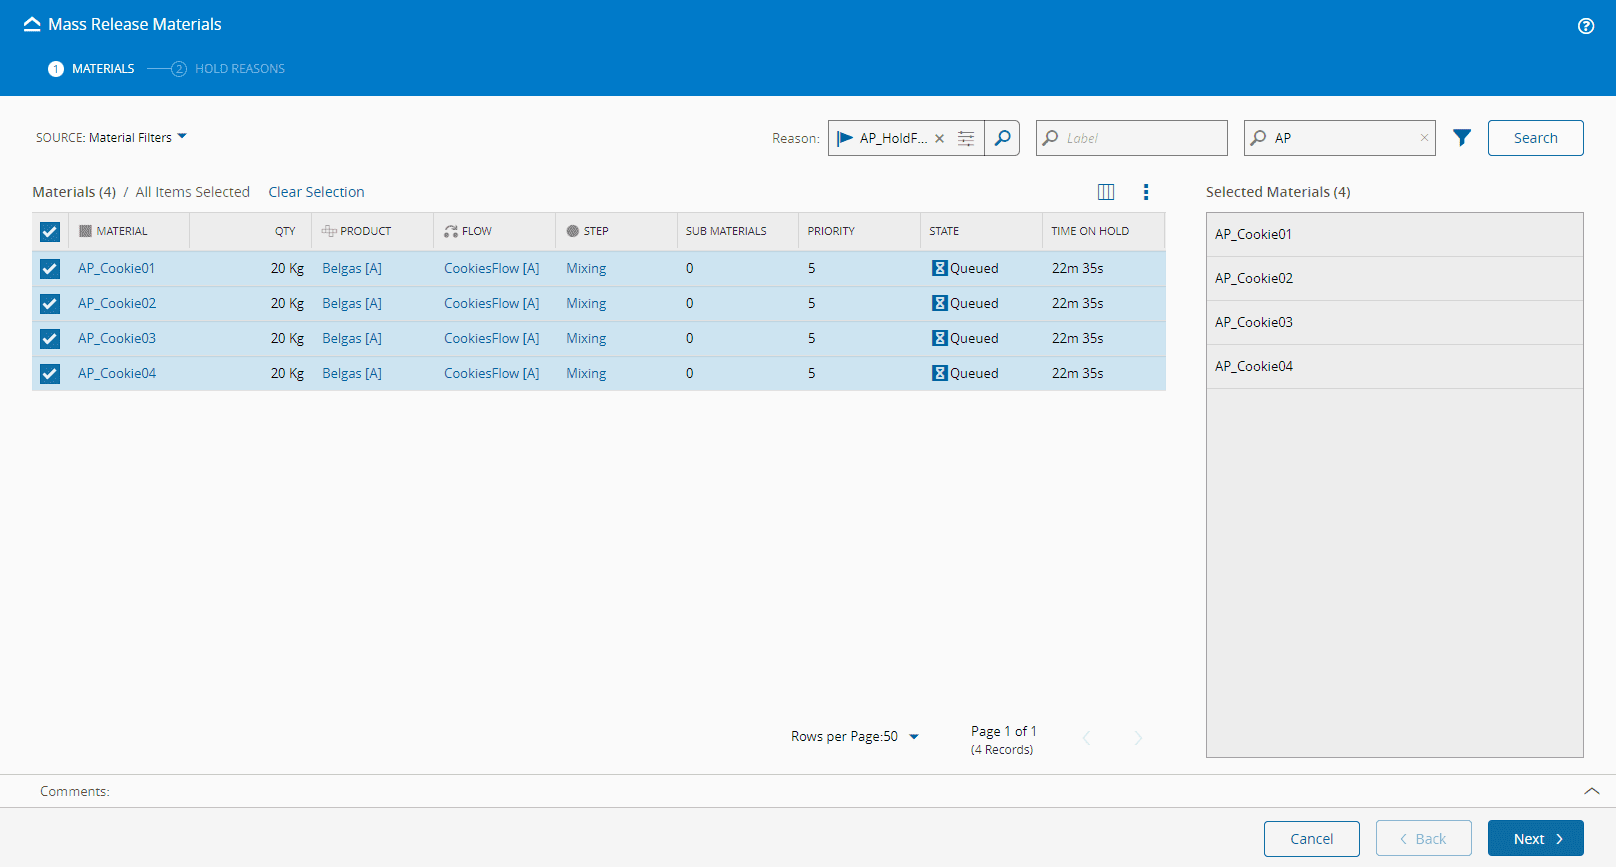This screenshot has width=1616, height=867.
Task: Clear the AP search text
Action: click(x=1424, y=138)
